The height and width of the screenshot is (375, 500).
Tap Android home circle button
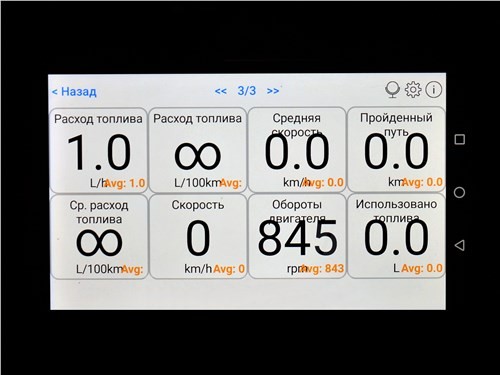(459, 192)
